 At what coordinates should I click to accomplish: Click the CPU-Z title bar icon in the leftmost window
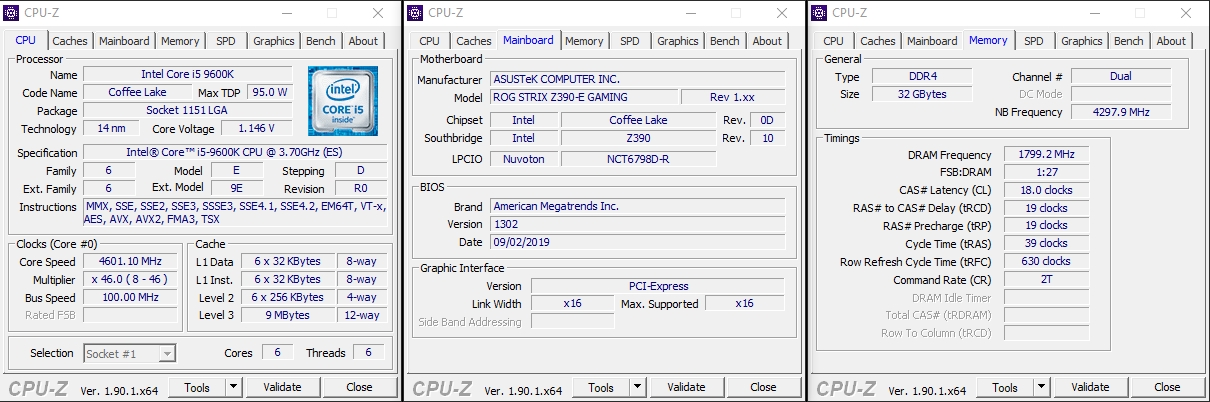coord(13,13)
